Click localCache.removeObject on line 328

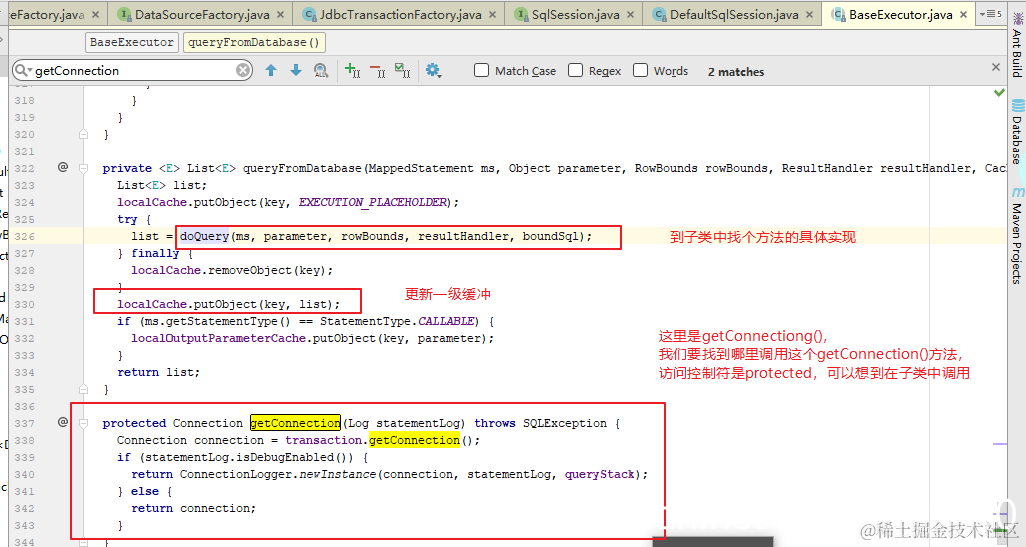(x=211, y=270)
